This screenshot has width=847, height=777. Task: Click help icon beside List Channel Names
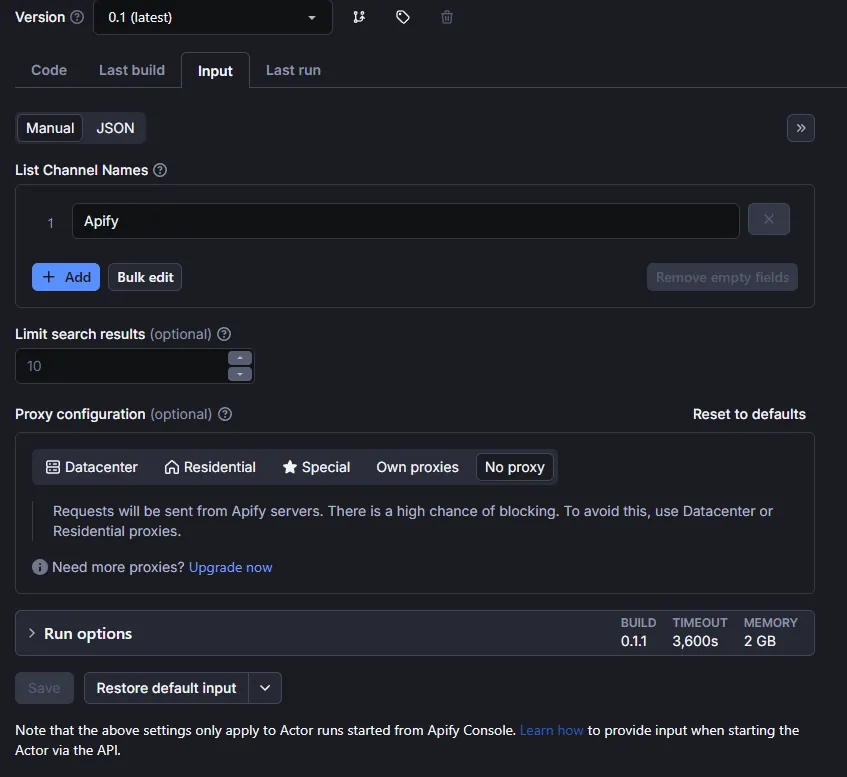(x=160, y=170)
